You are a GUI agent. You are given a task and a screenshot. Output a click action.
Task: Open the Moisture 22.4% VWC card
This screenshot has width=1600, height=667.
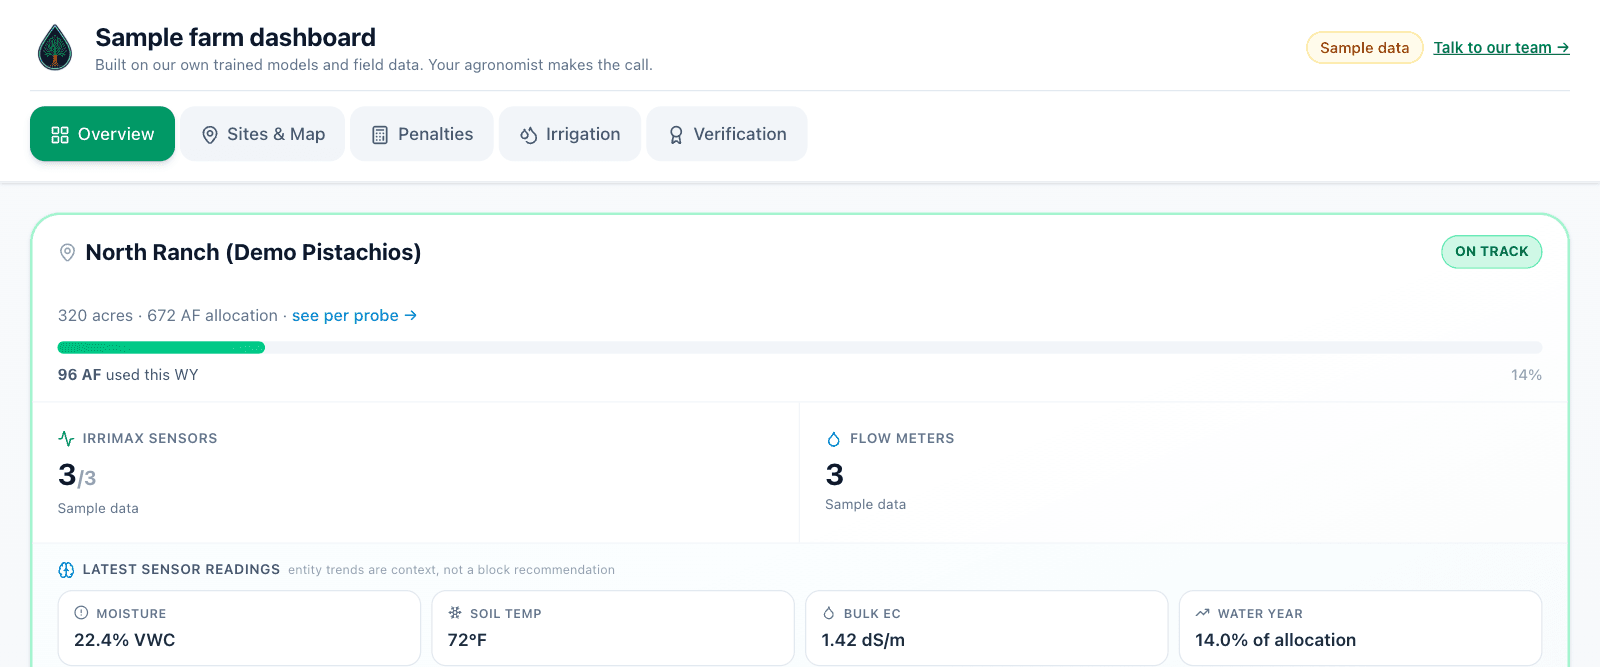pos(239,628)
